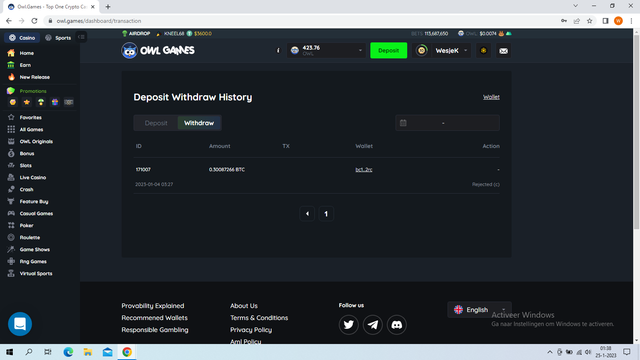Open Recommened Wallets link

pyautogui.click(x=154, y=318)
